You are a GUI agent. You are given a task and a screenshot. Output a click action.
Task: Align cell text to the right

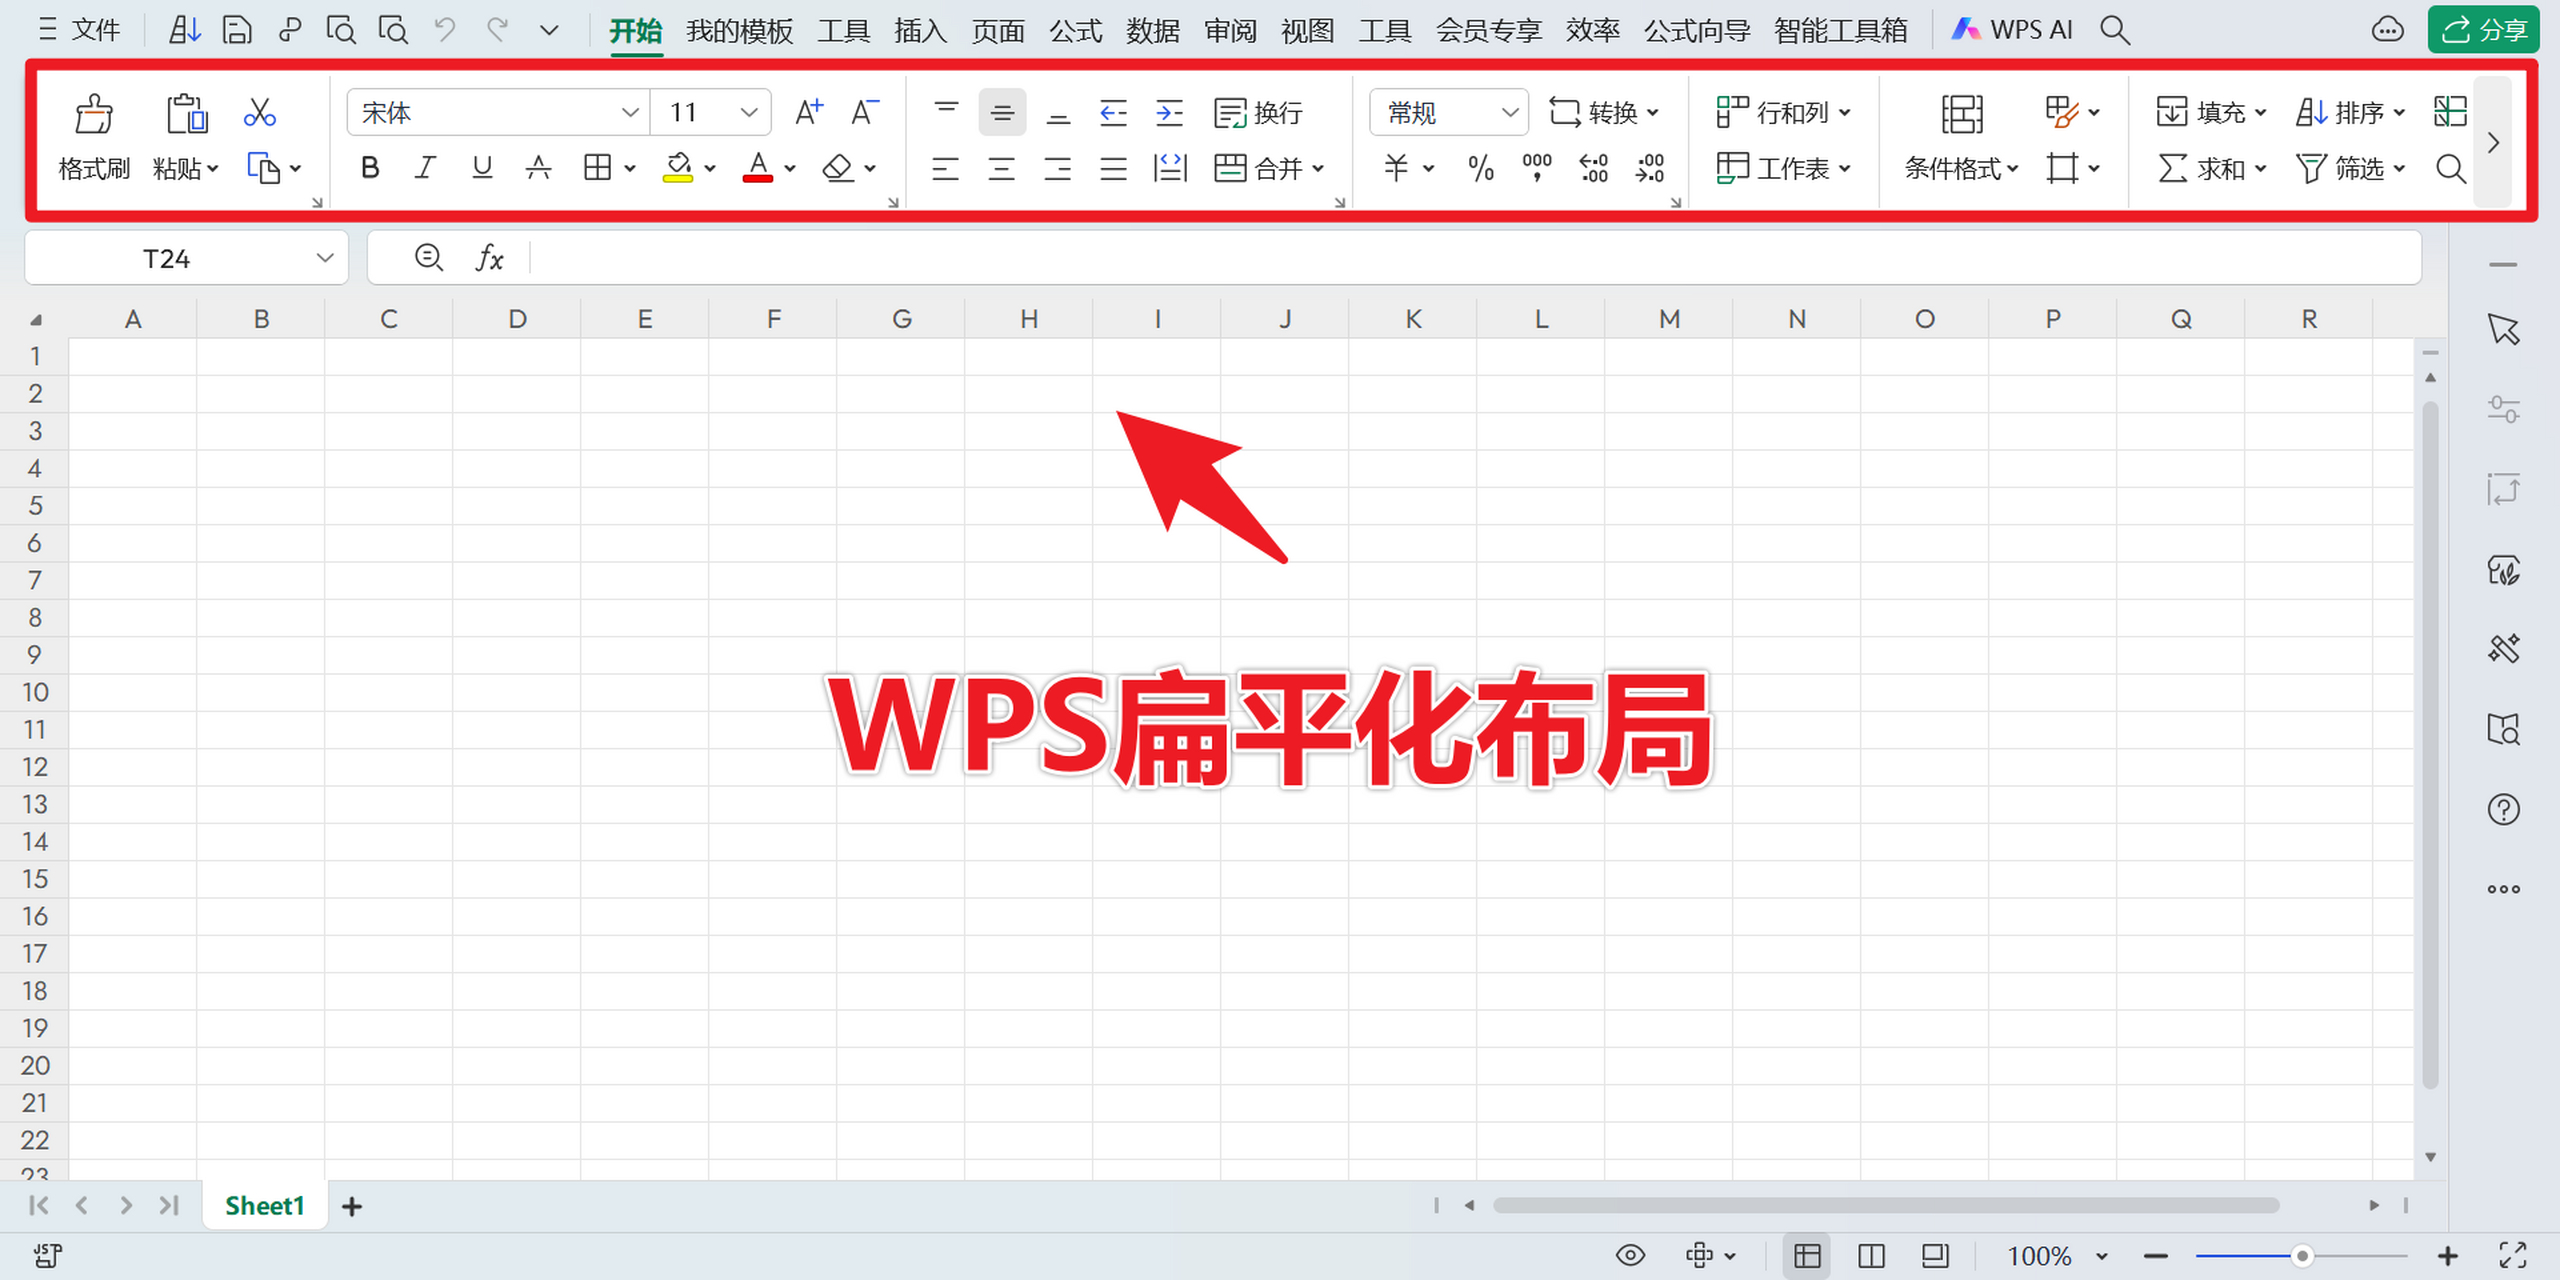pos(1057,168)
